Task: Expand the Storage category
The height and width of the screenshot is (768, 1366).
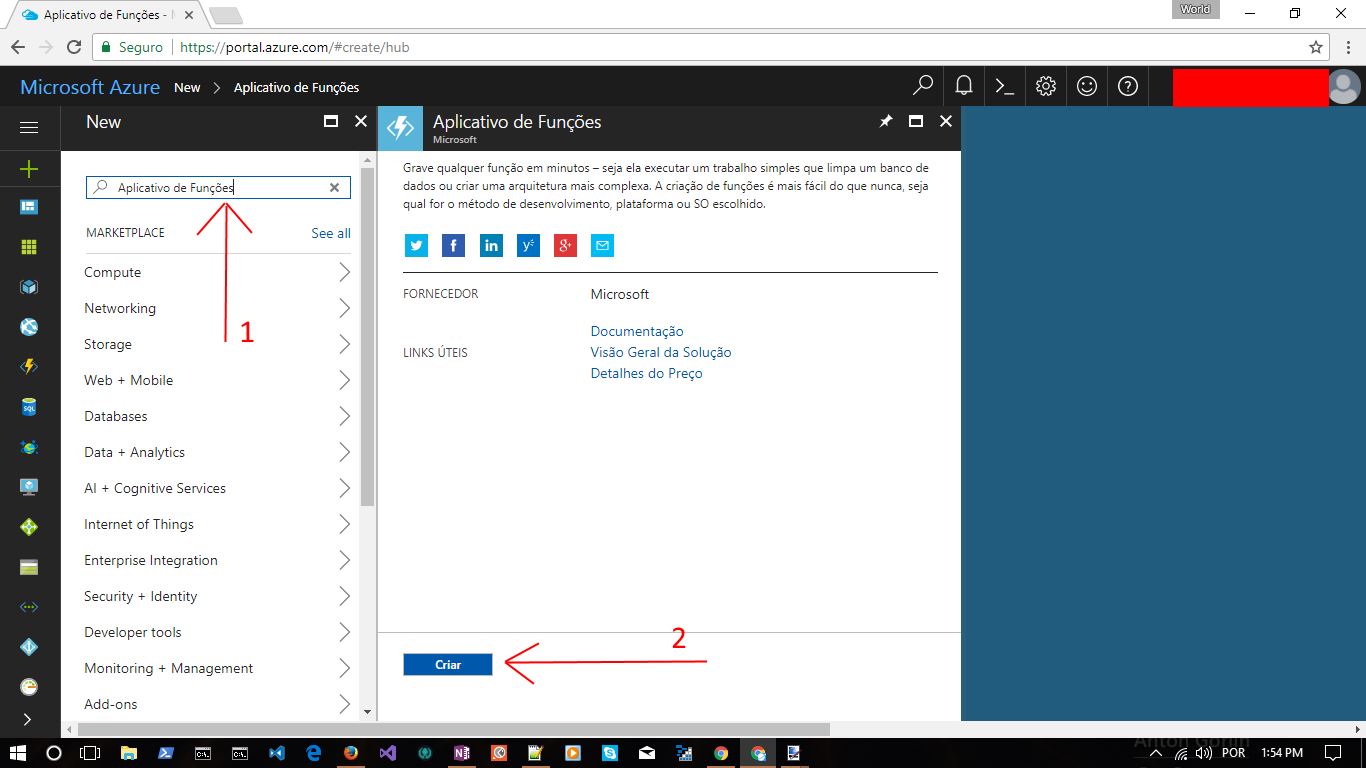Action: (x=217, y=344)
